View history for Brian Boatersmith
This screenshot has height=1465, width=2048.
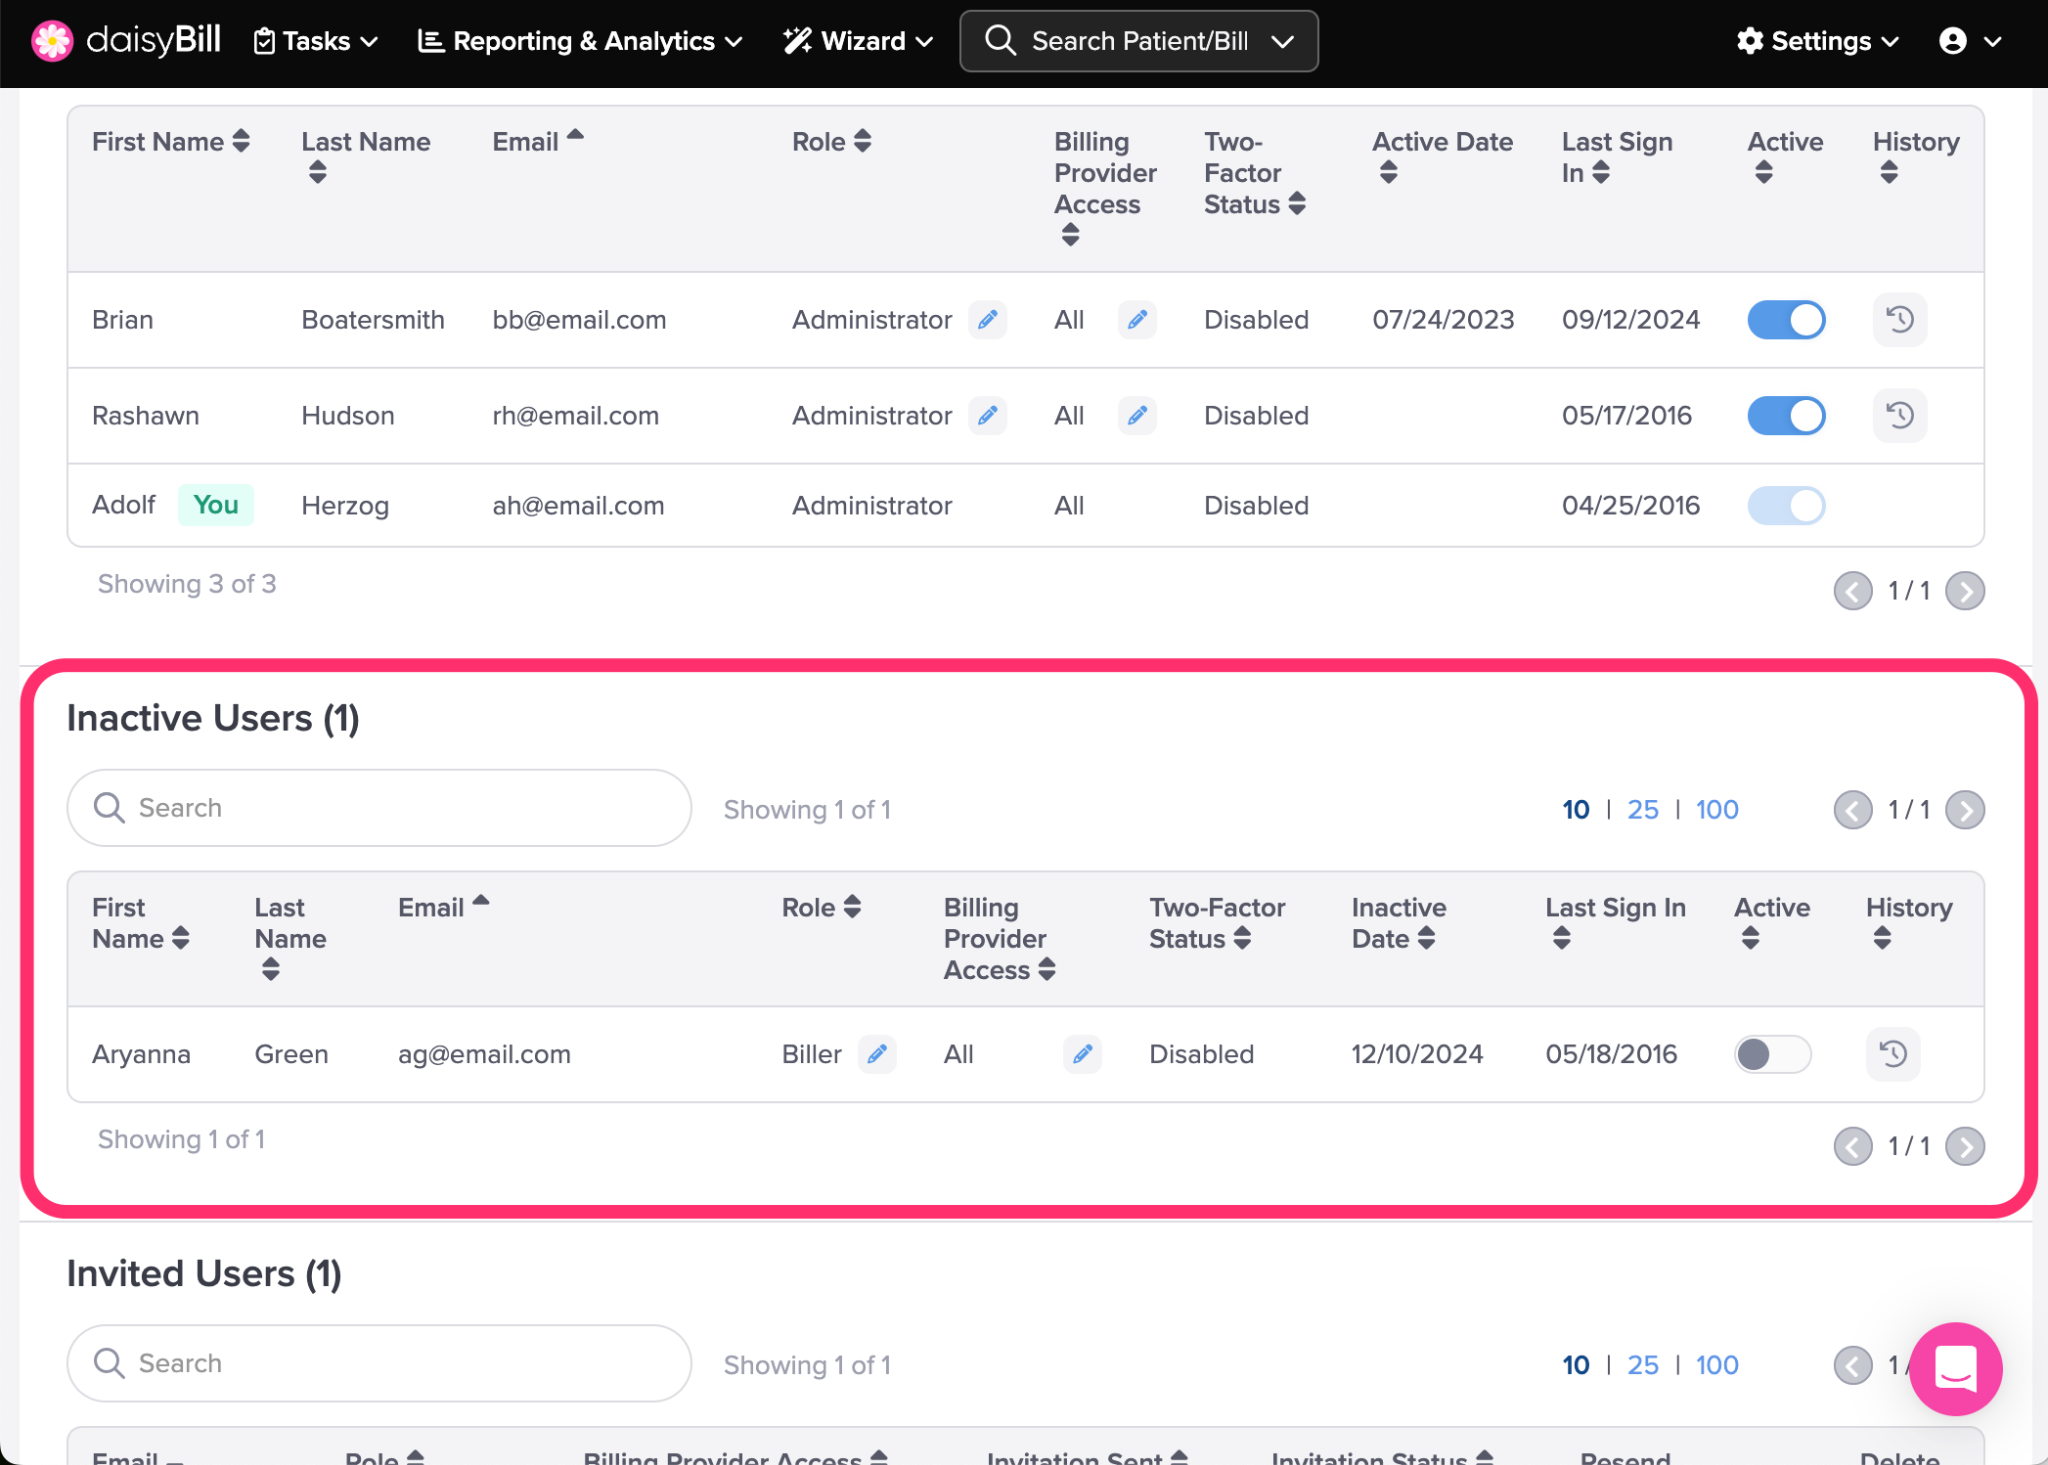(x=1899, y=320)
